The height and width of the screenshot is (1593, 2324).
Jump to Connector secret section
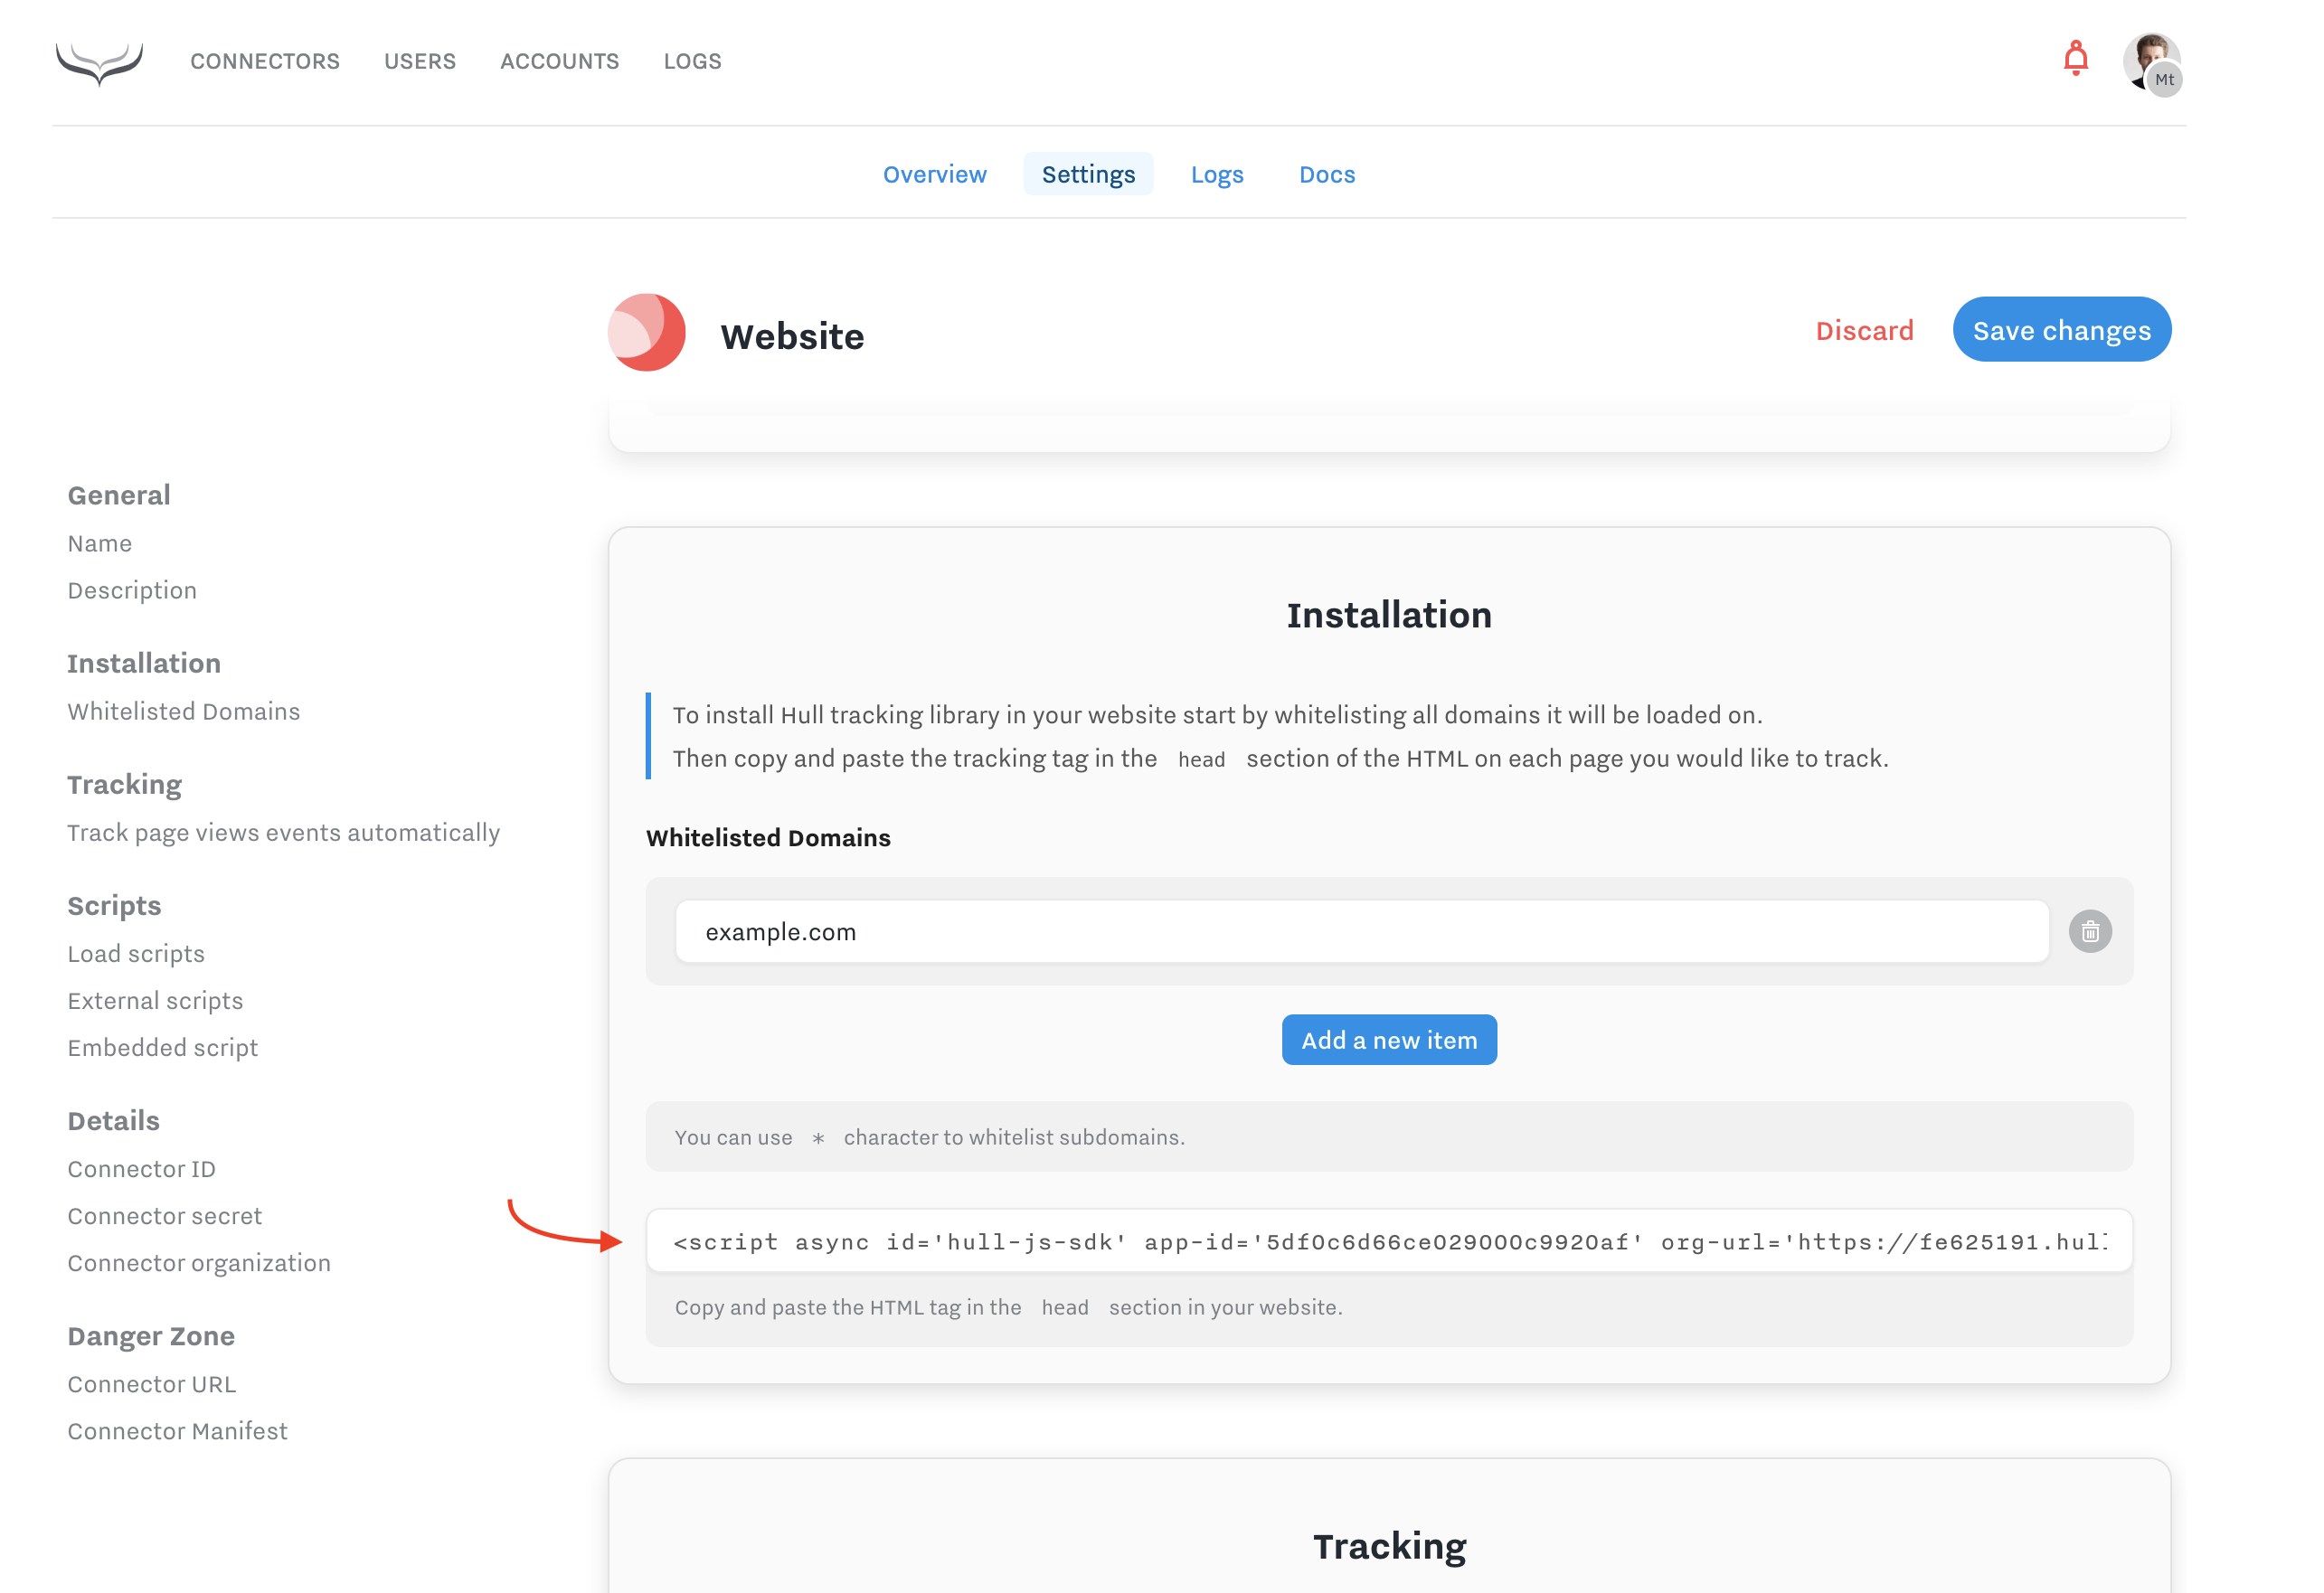[165, 1216]
